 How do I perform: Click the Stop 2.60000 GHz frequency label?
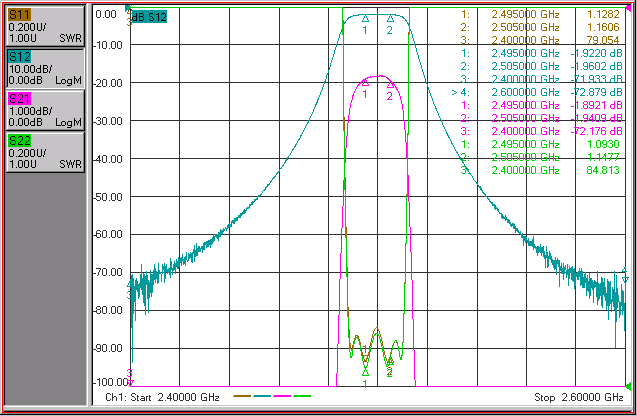point(578,397)
